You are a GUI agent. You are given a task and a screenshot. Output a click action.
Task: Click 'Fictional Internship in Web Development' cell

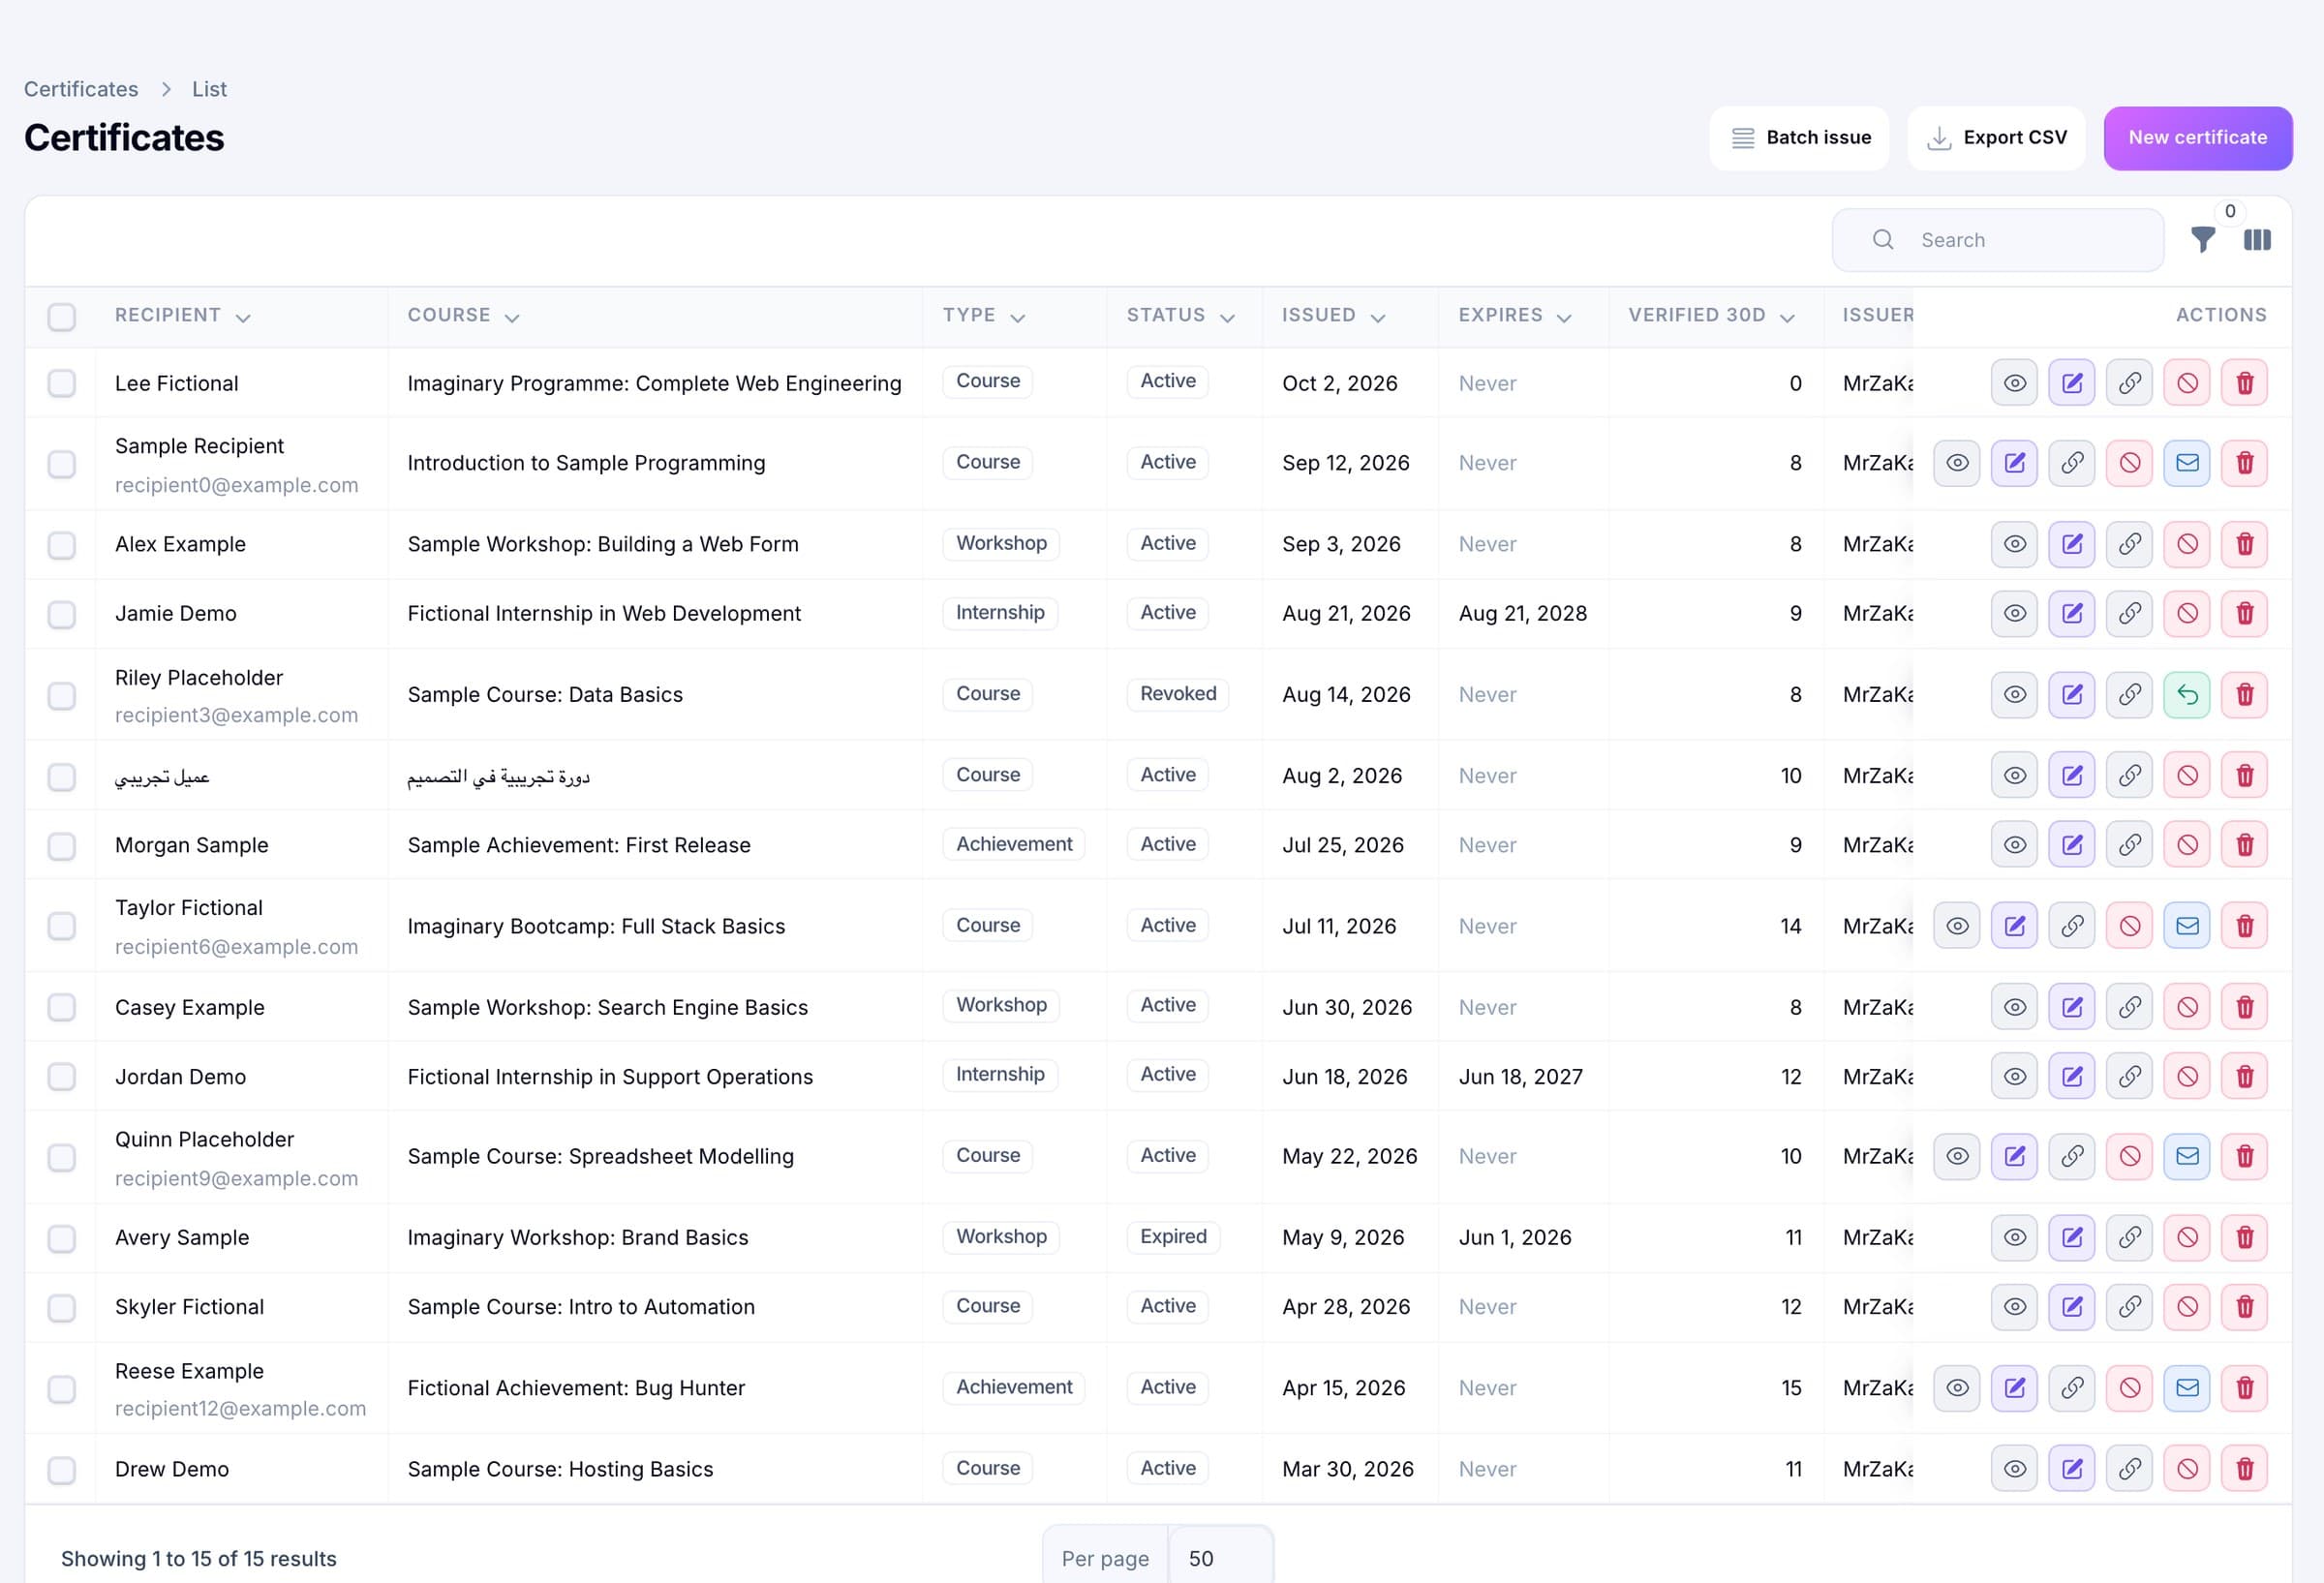(604, 613)
